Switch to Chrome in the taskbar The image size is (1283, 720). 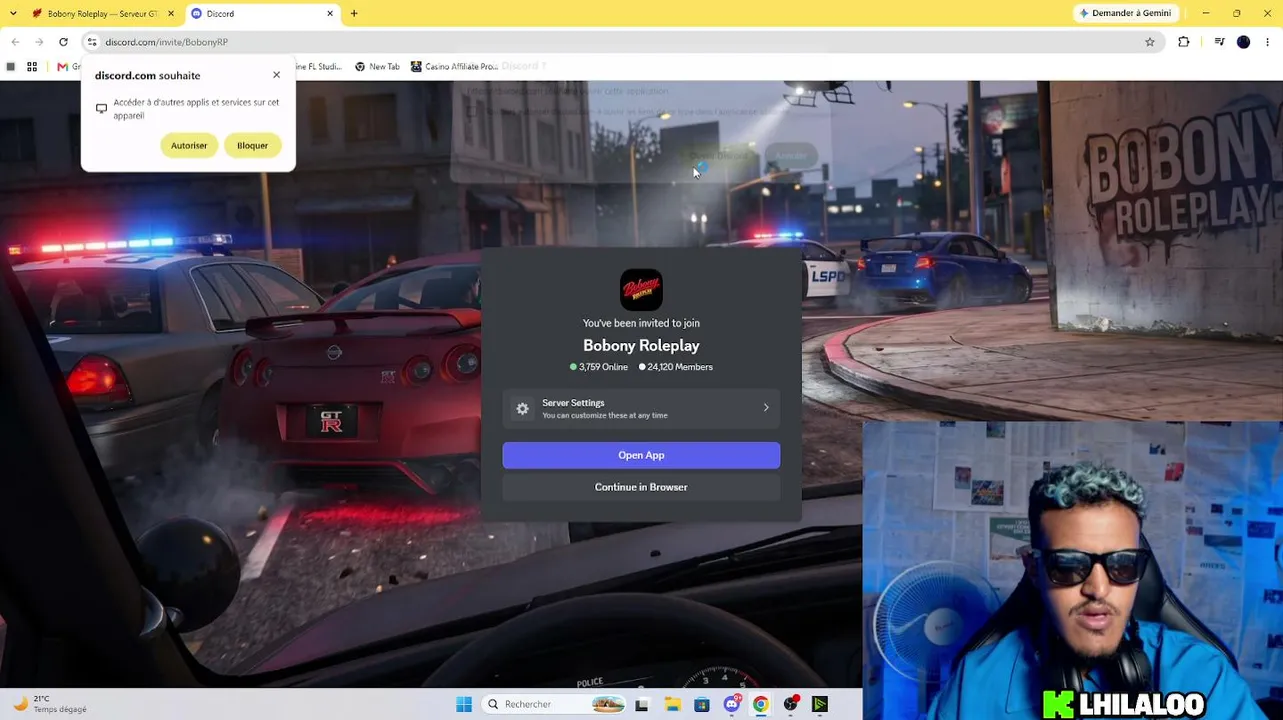pos(761,704)
